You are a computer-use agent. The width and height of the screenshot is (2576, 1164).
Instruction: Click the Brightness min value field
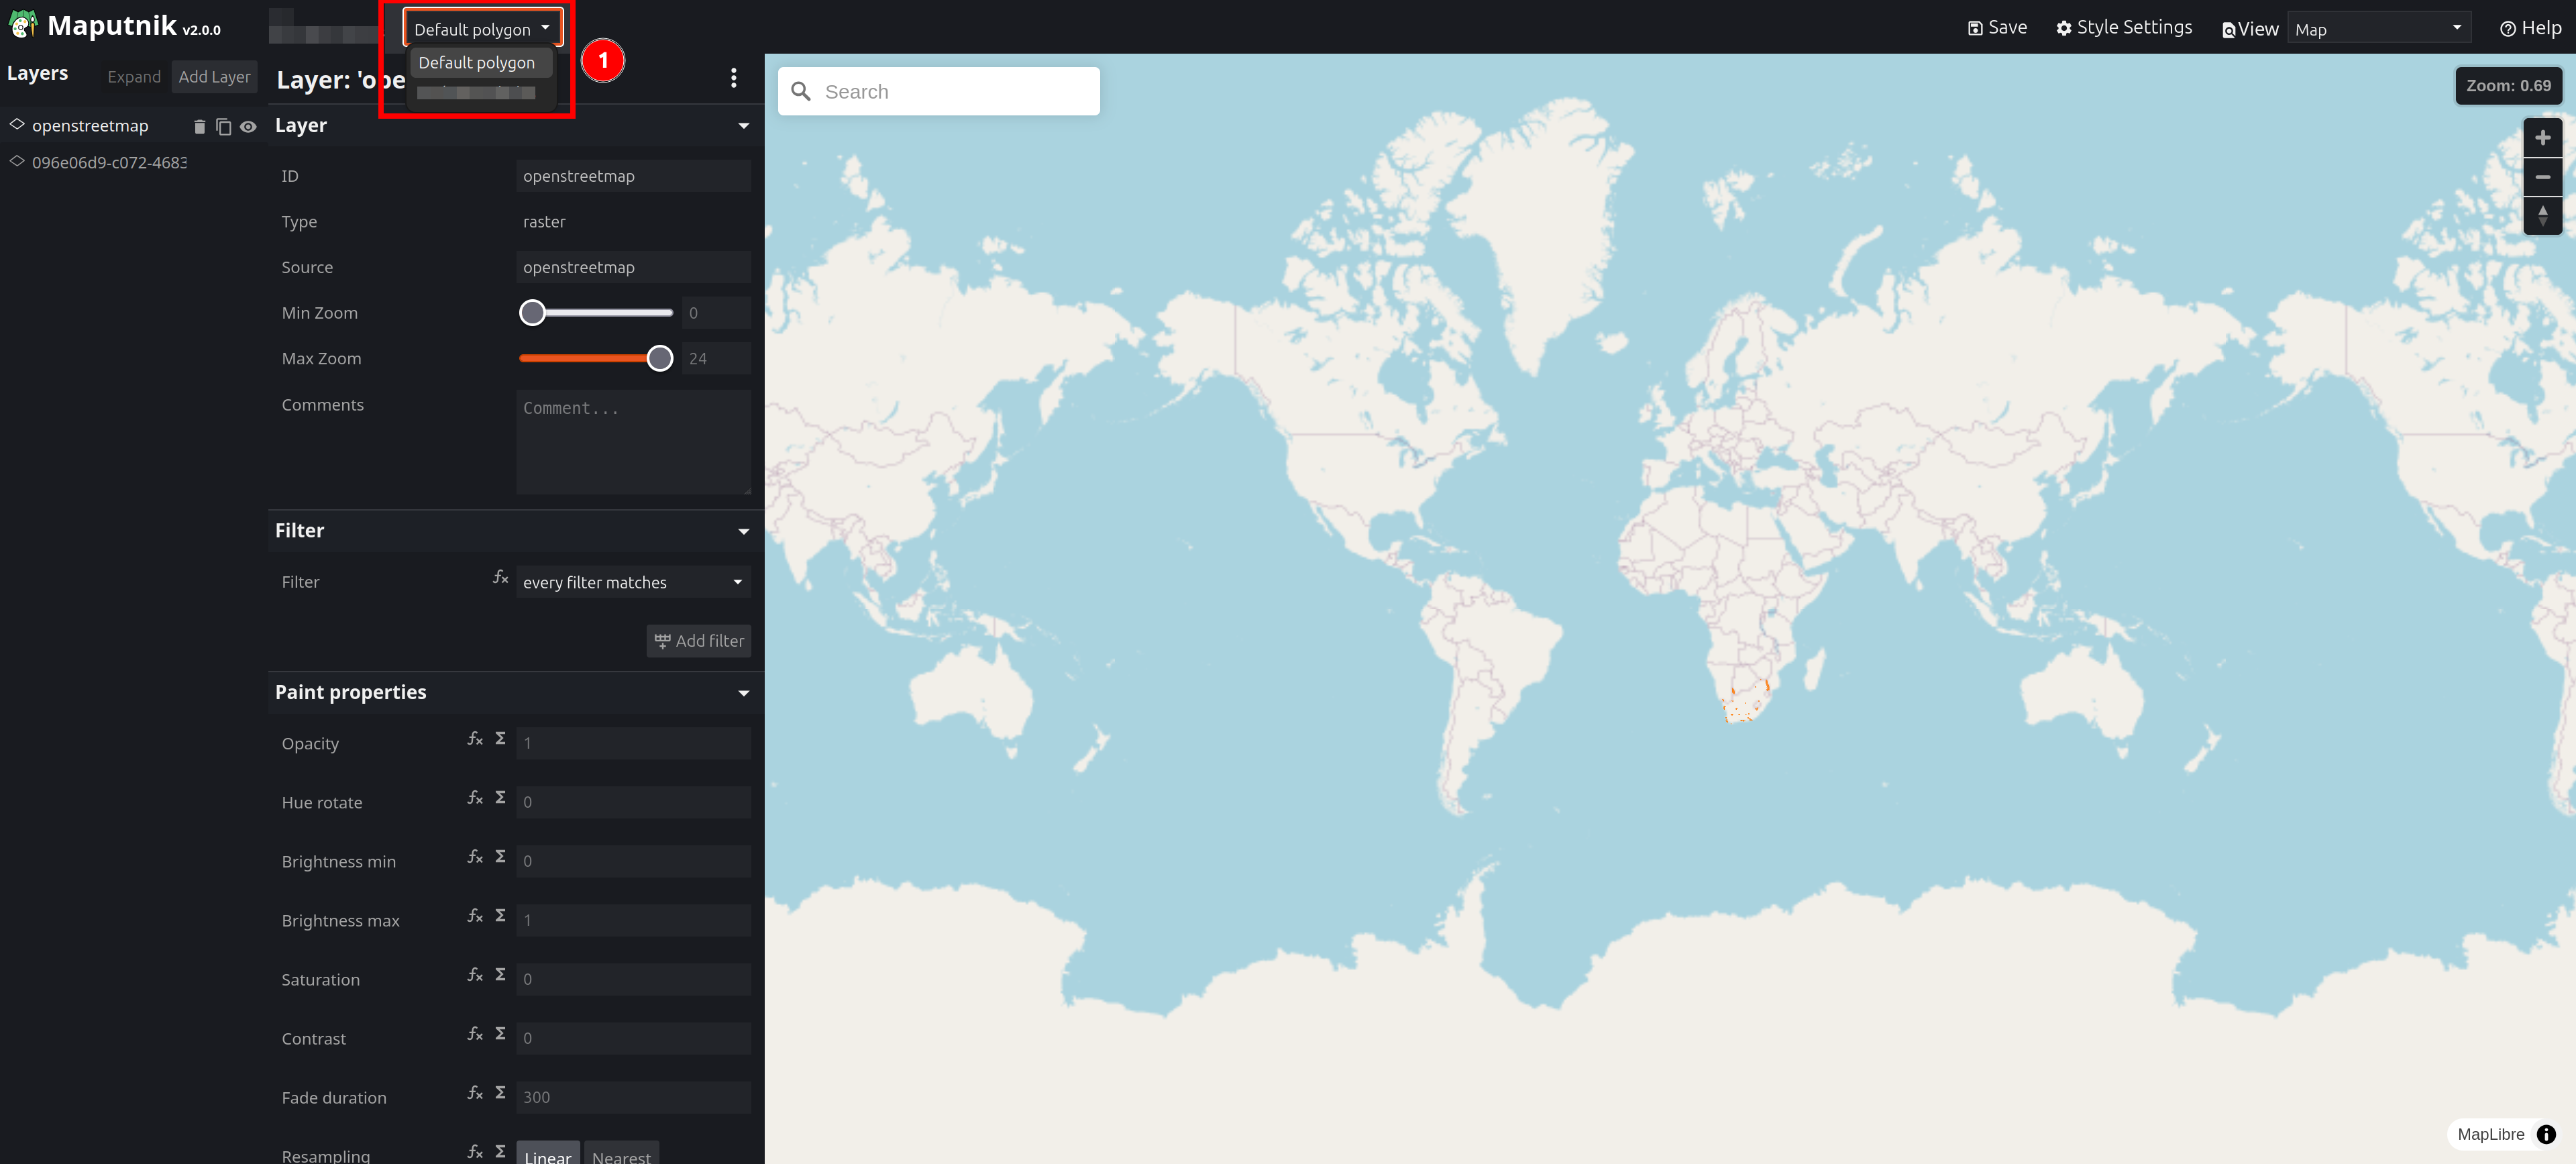(633, 861)
